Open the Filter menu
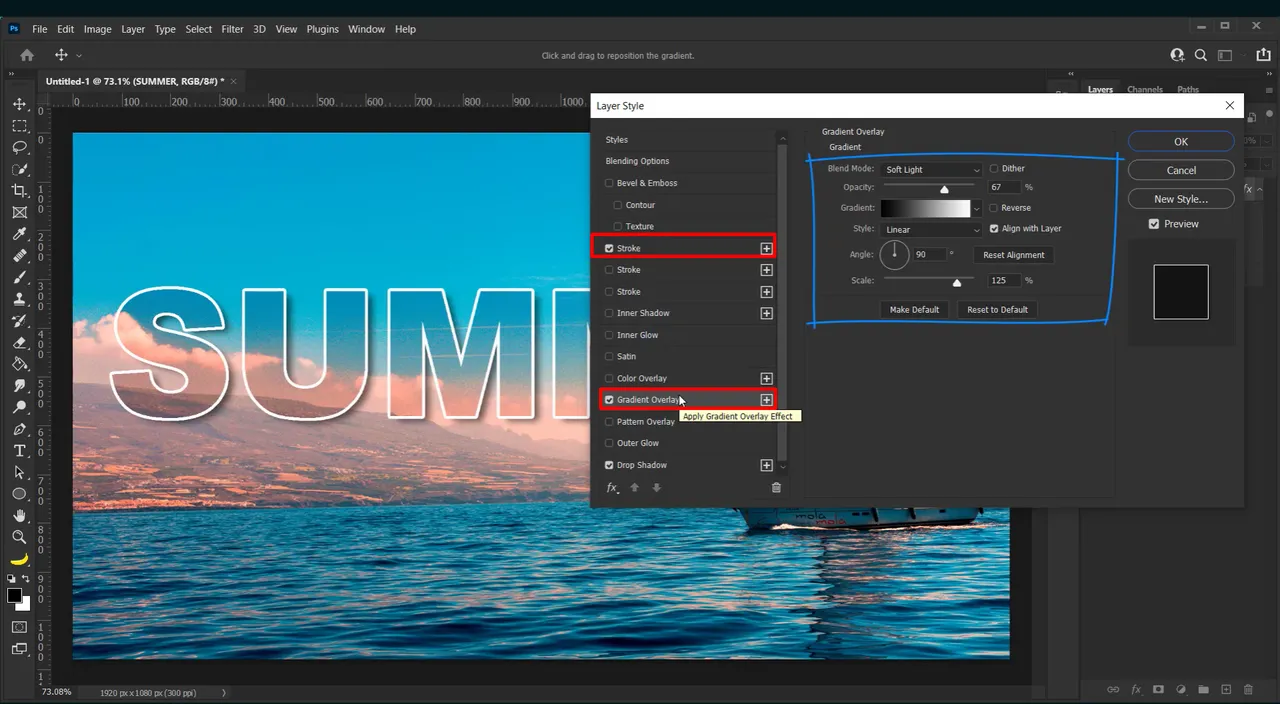 (x=232, y=29)
